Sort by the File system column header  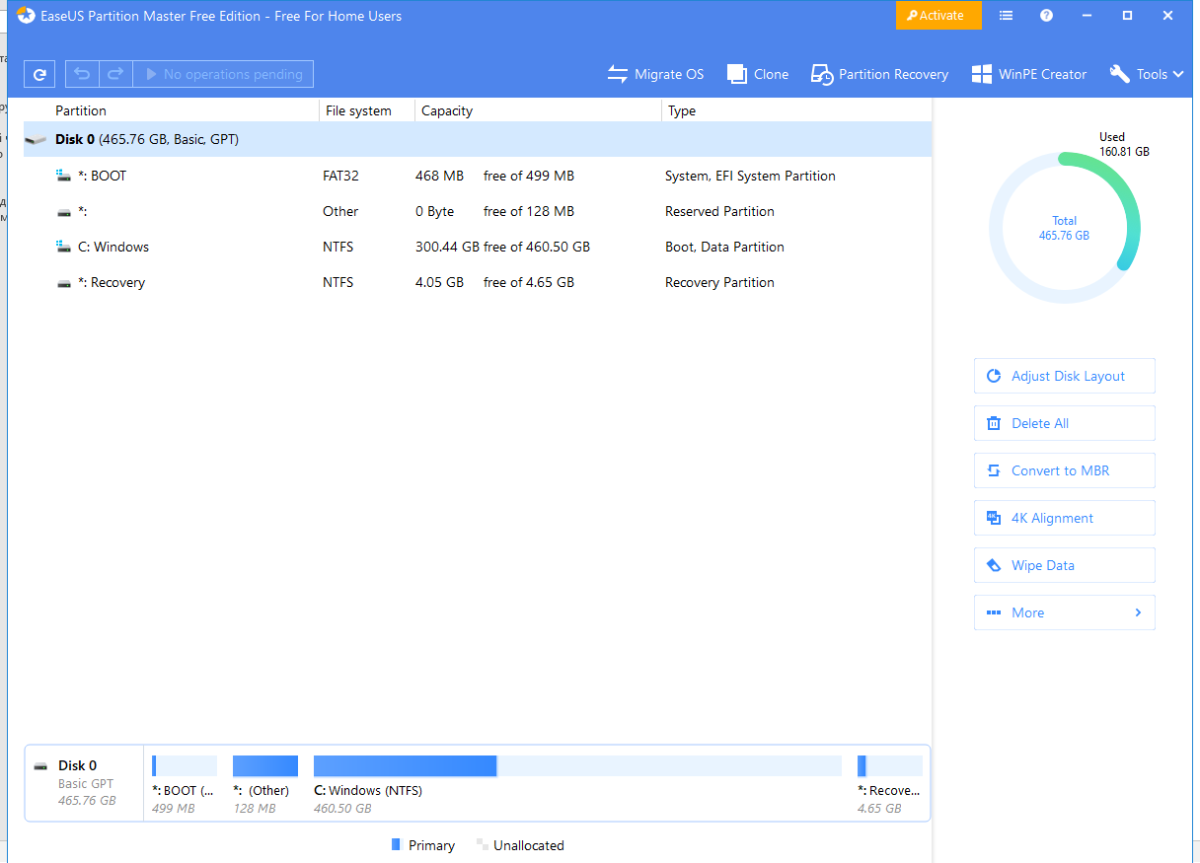point(359,111)
